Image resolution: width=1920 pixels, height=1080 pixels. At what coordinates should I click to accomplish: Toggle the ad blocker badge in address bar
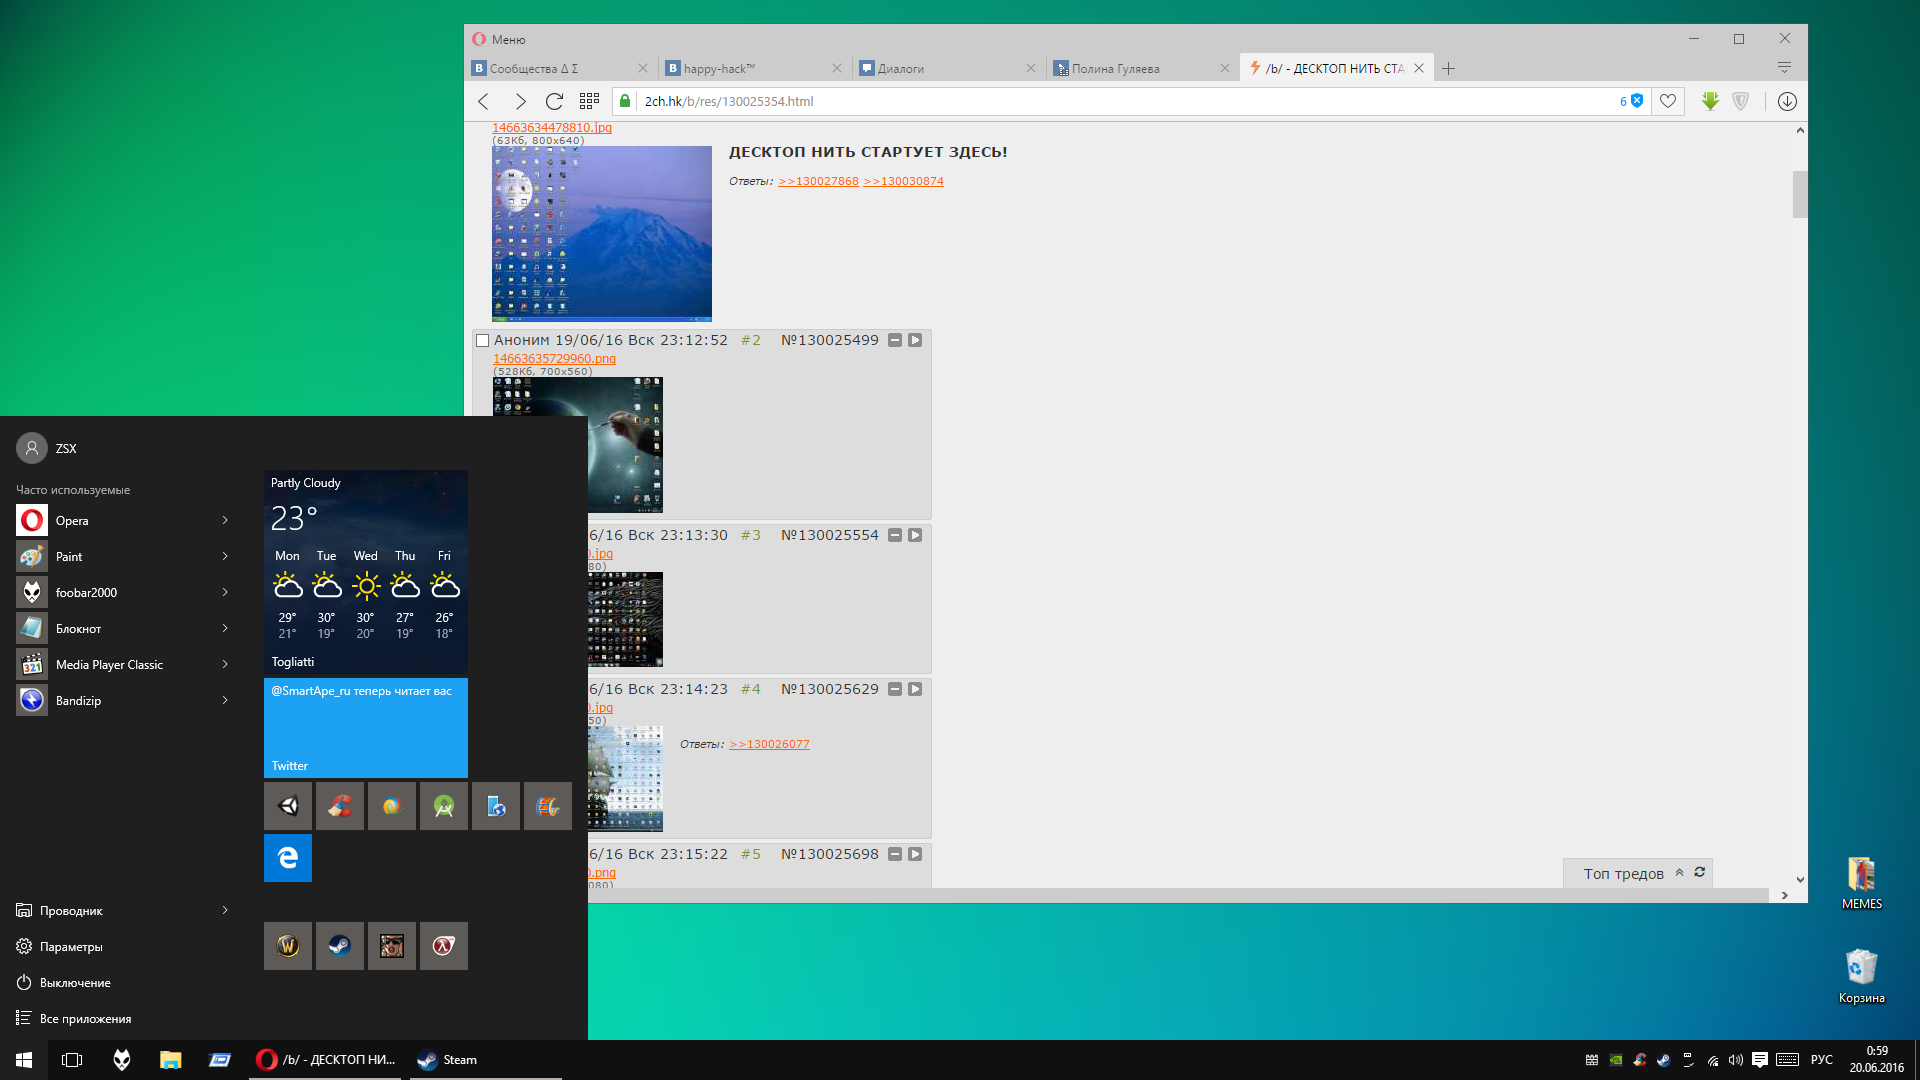(x=1632, y=101)
